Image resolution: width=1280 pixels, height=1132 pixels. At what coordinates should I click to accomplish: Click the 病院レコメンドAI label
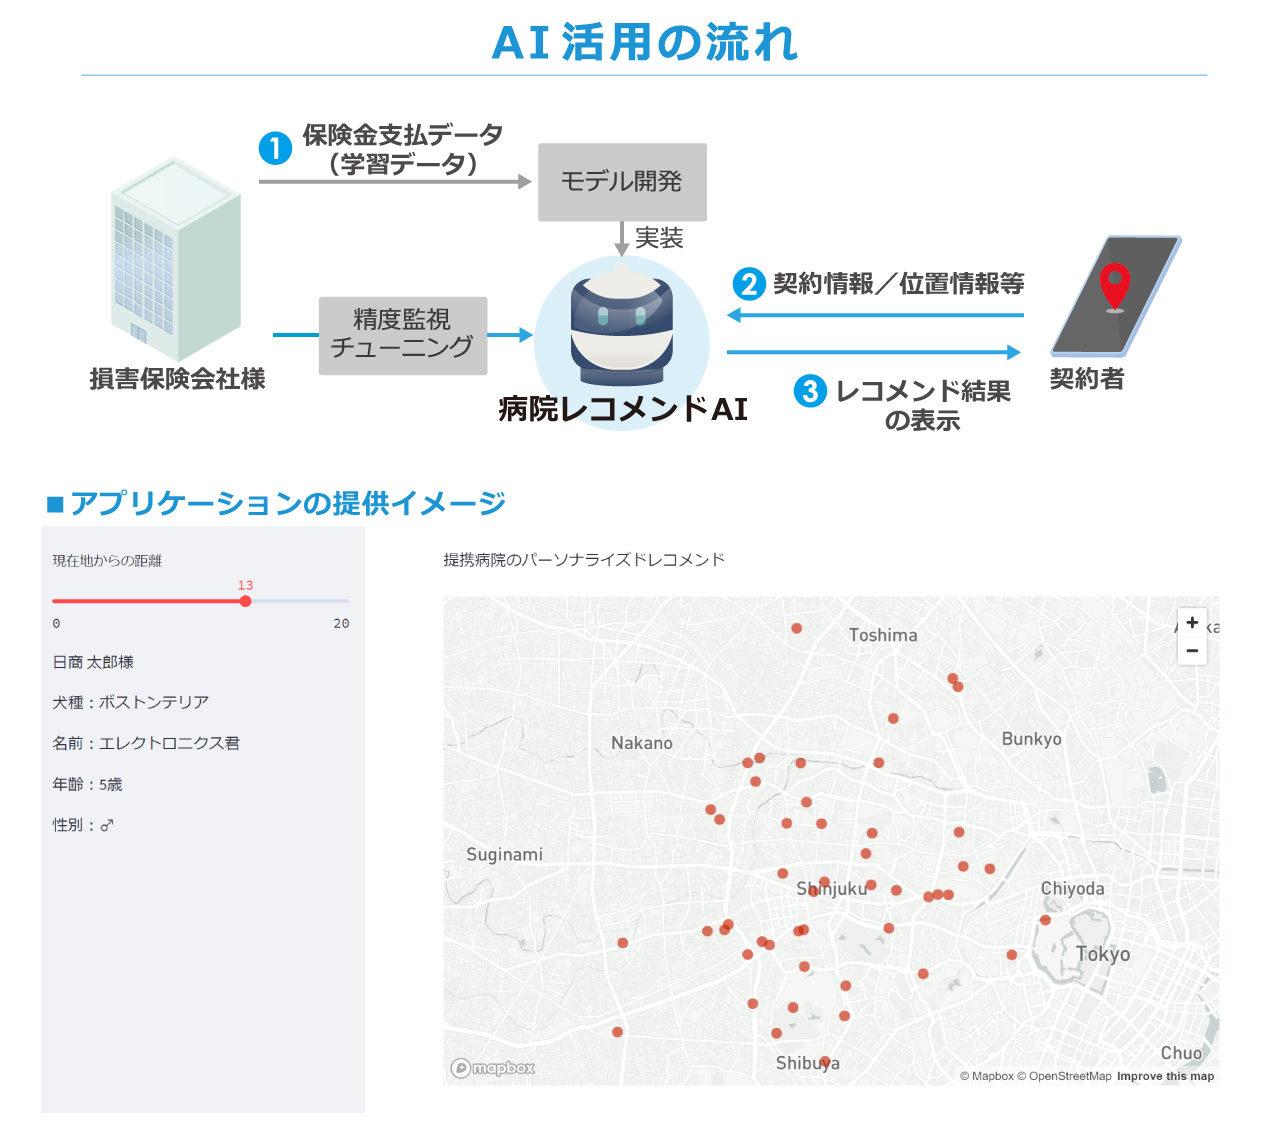623,409
